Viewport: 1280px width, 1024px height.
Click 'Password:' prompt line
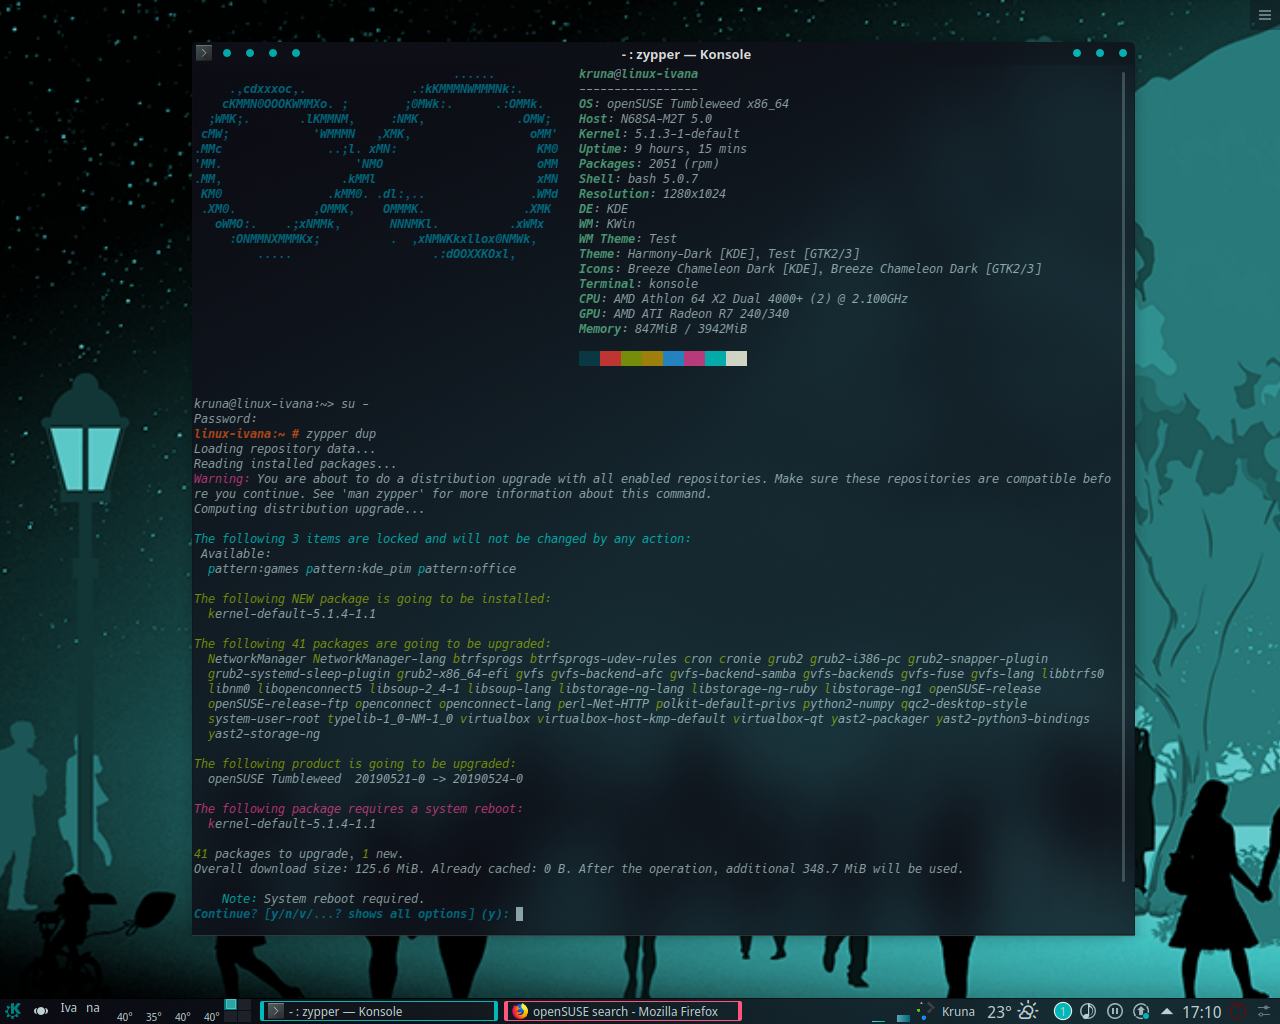[225, 419]
